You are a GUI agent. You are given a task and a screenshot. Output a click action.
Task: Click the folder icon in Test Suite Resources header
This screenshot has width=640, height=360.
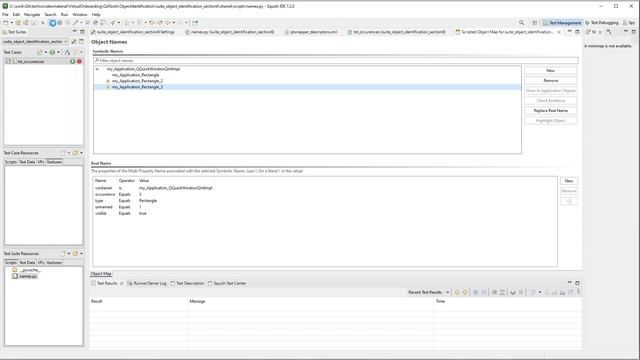pyautogui.click(x=75, y=254)
